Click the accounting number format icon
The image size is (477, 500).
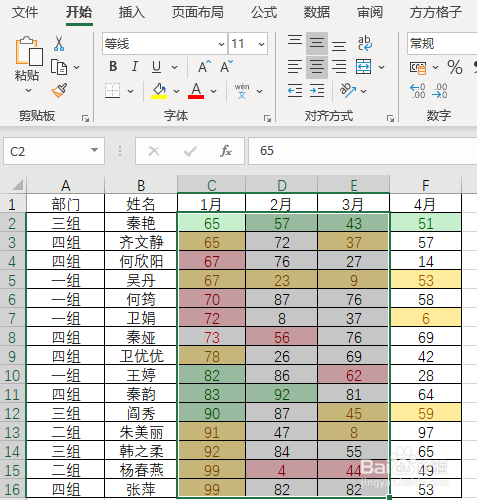tap(418, 68)
